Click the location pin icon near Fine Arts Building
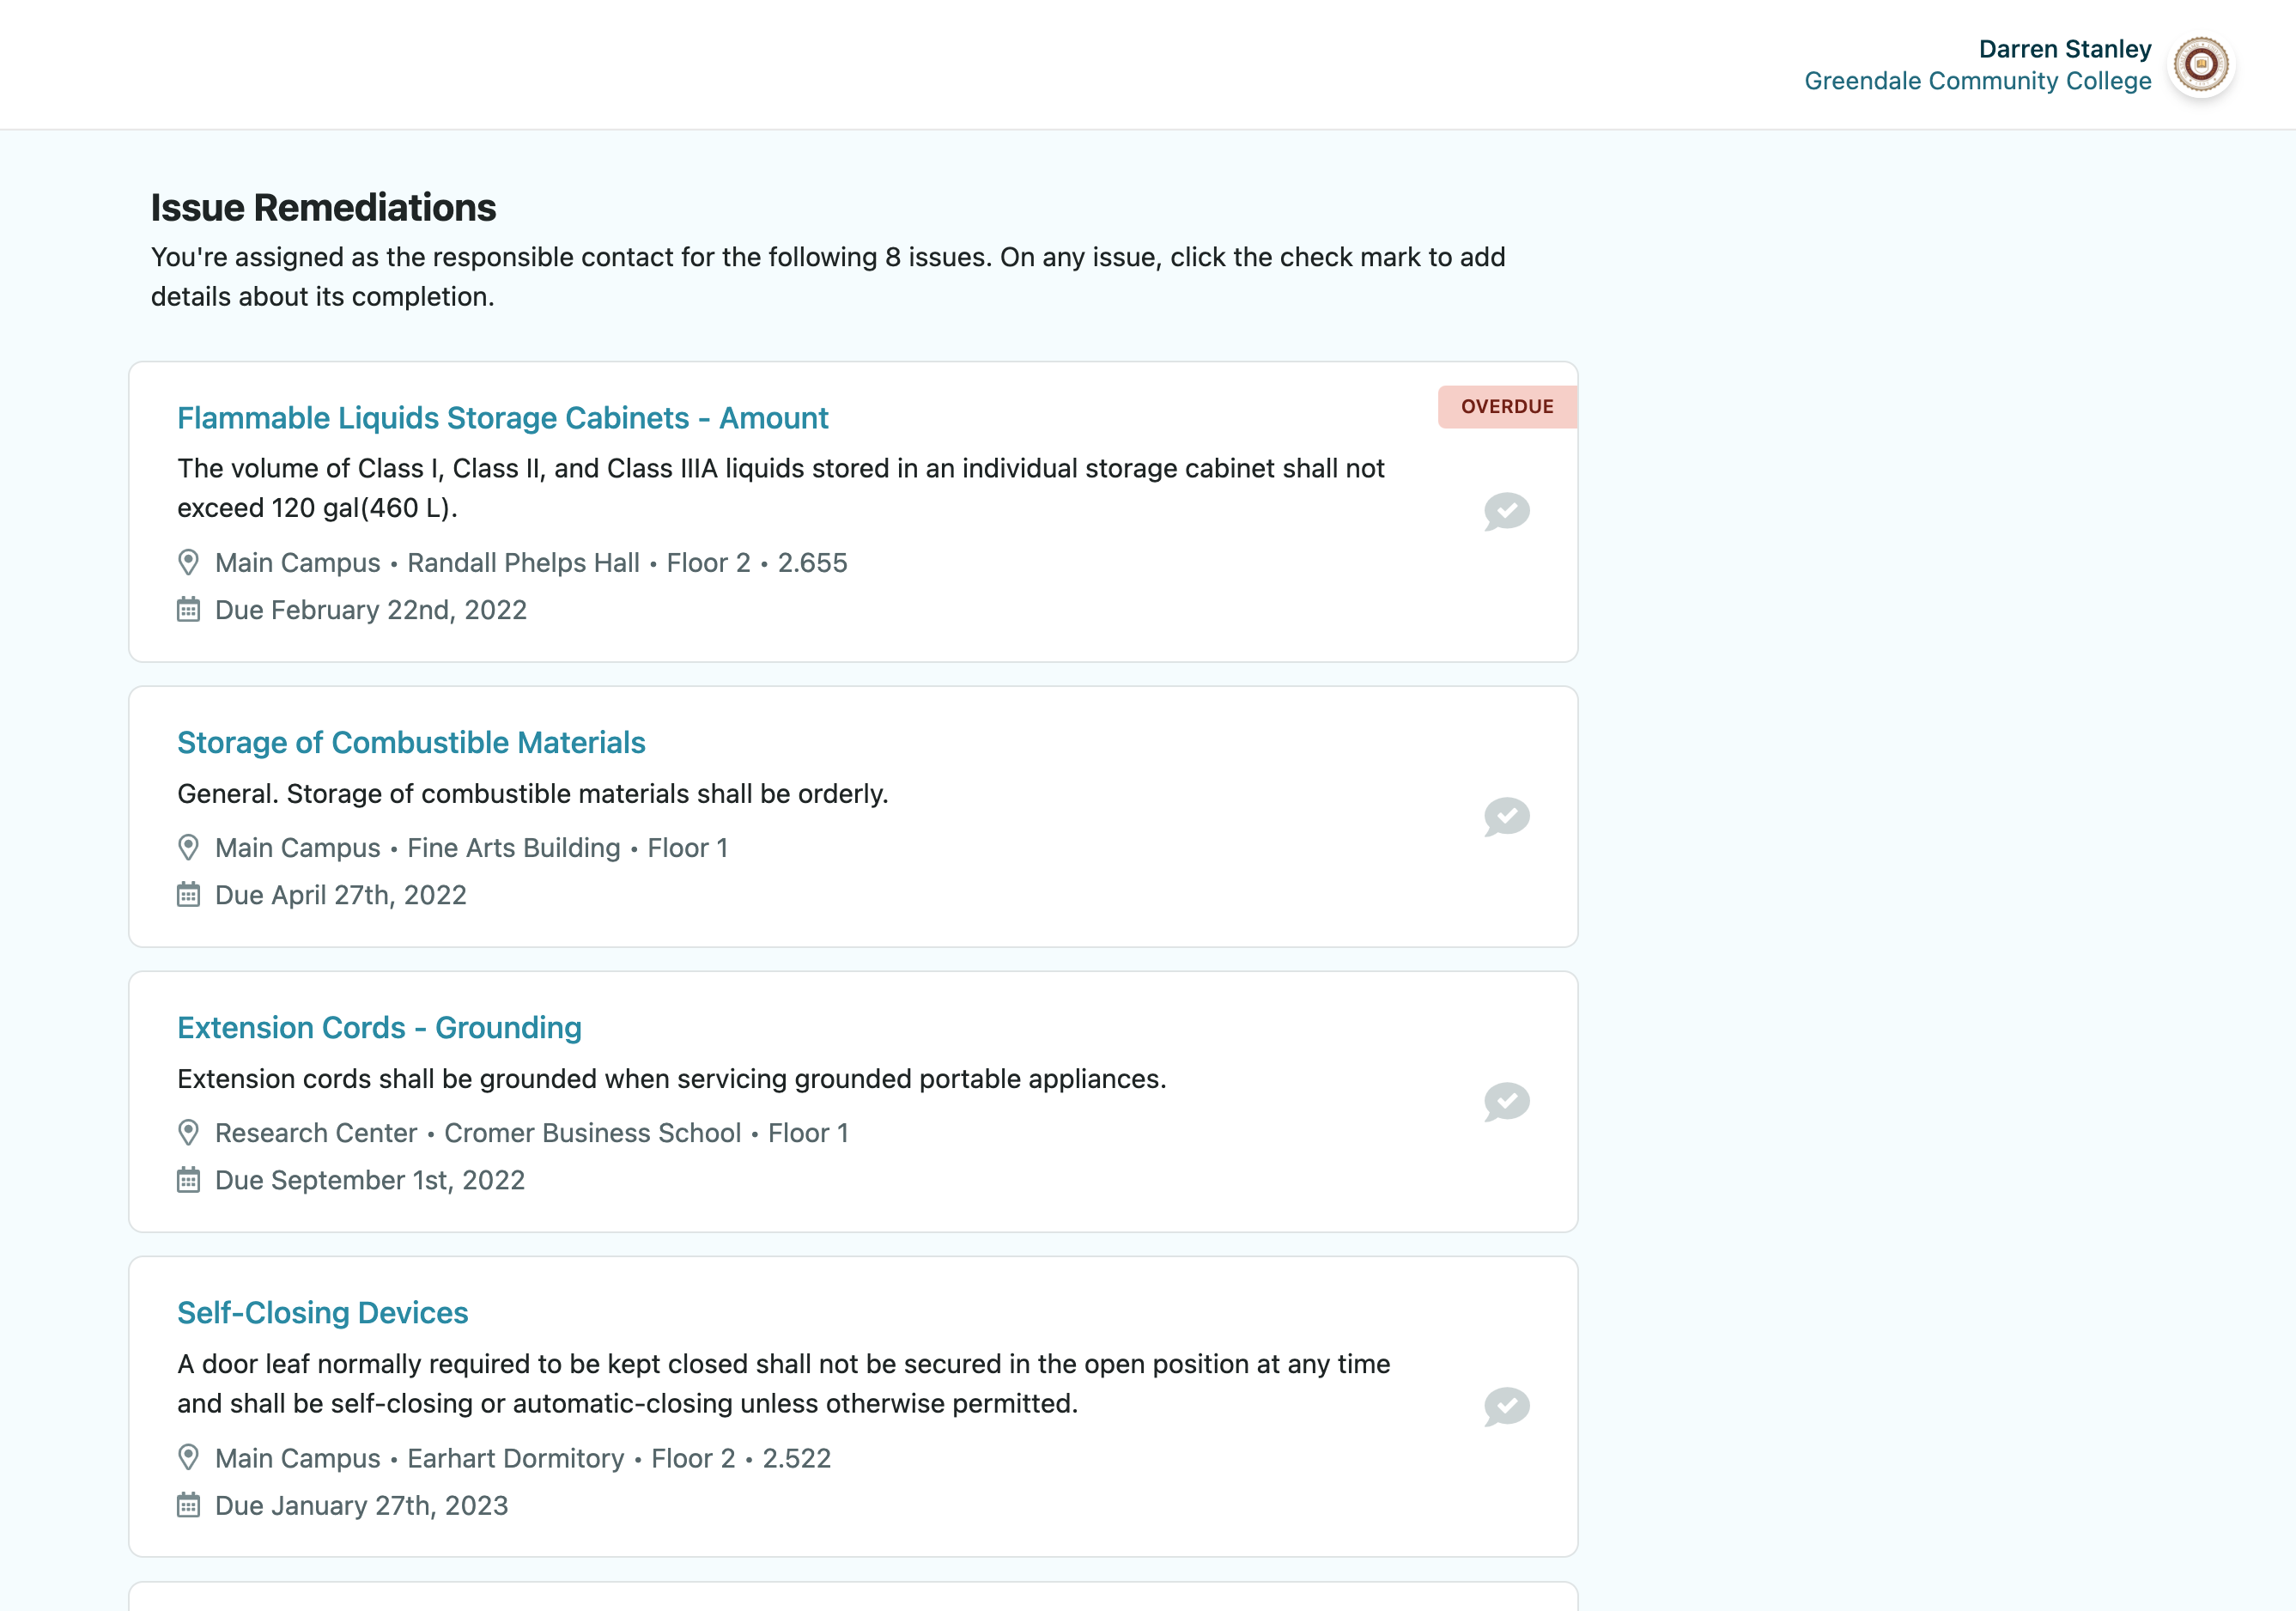 point(189,847)
